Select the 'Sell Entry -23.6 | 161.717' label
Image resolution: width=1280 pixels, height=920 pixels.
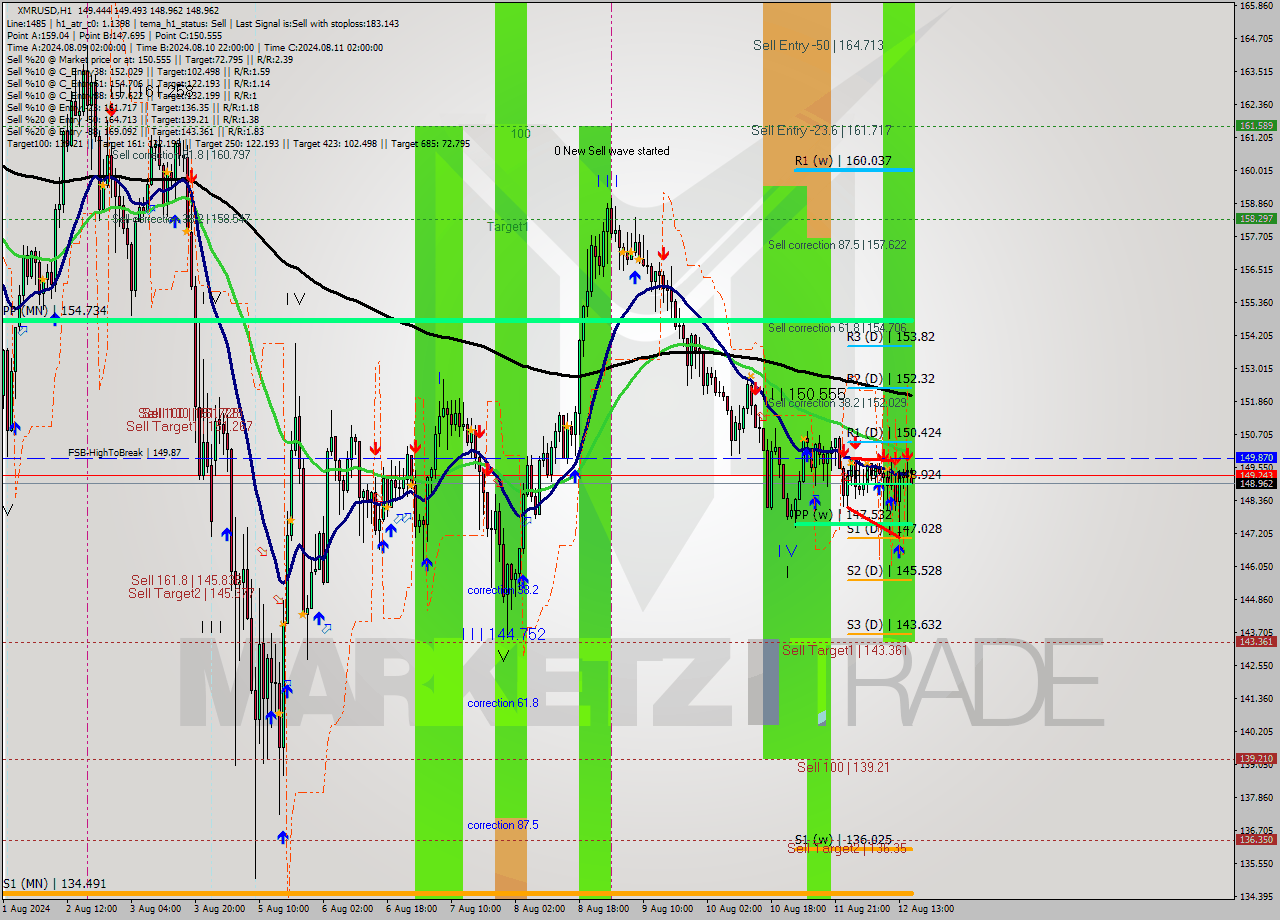tap(821, 130)
